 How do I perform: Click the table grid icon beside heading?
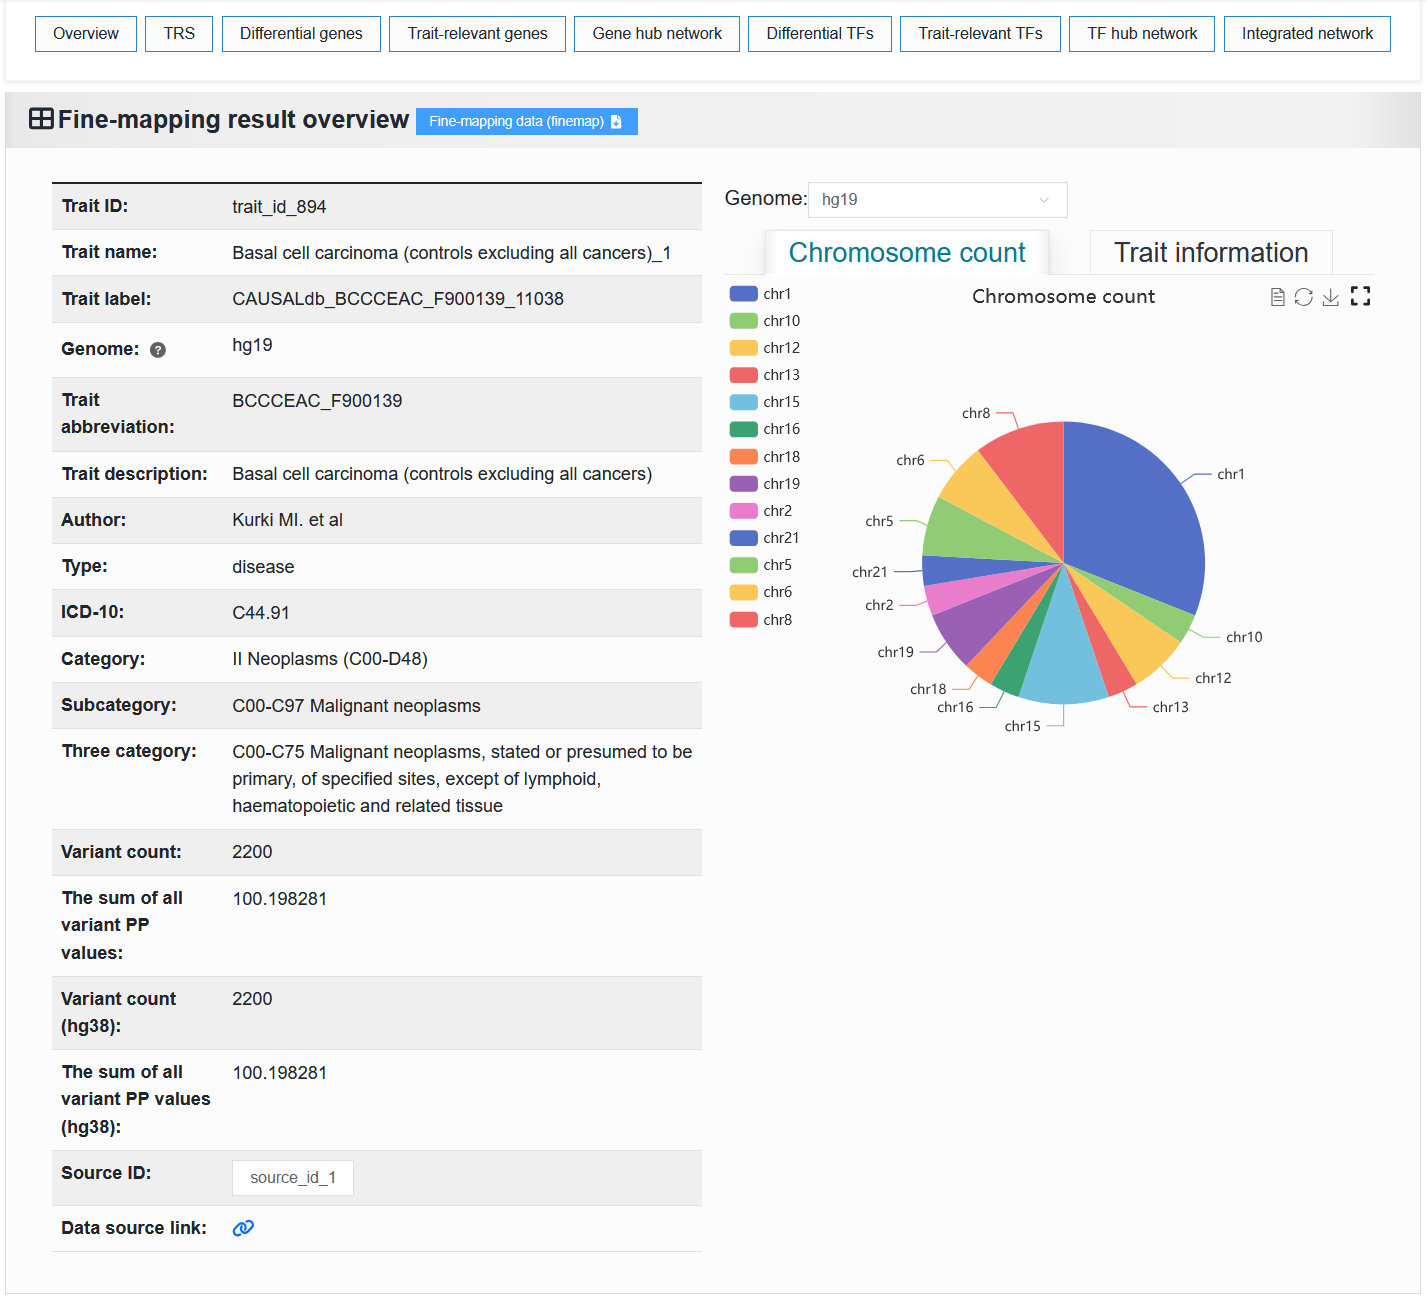click(x=41, y=119)
